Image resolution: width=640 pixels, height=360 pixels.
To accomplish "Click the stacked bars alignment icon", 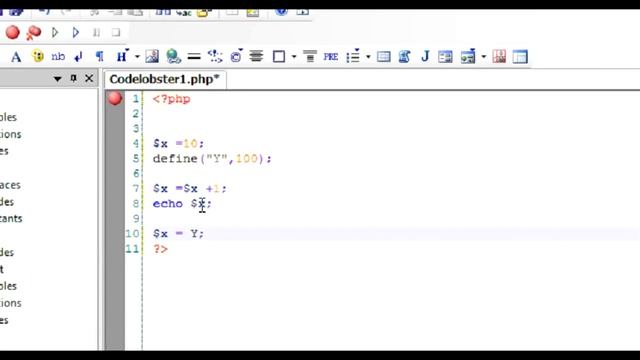I will coord(310,56).
